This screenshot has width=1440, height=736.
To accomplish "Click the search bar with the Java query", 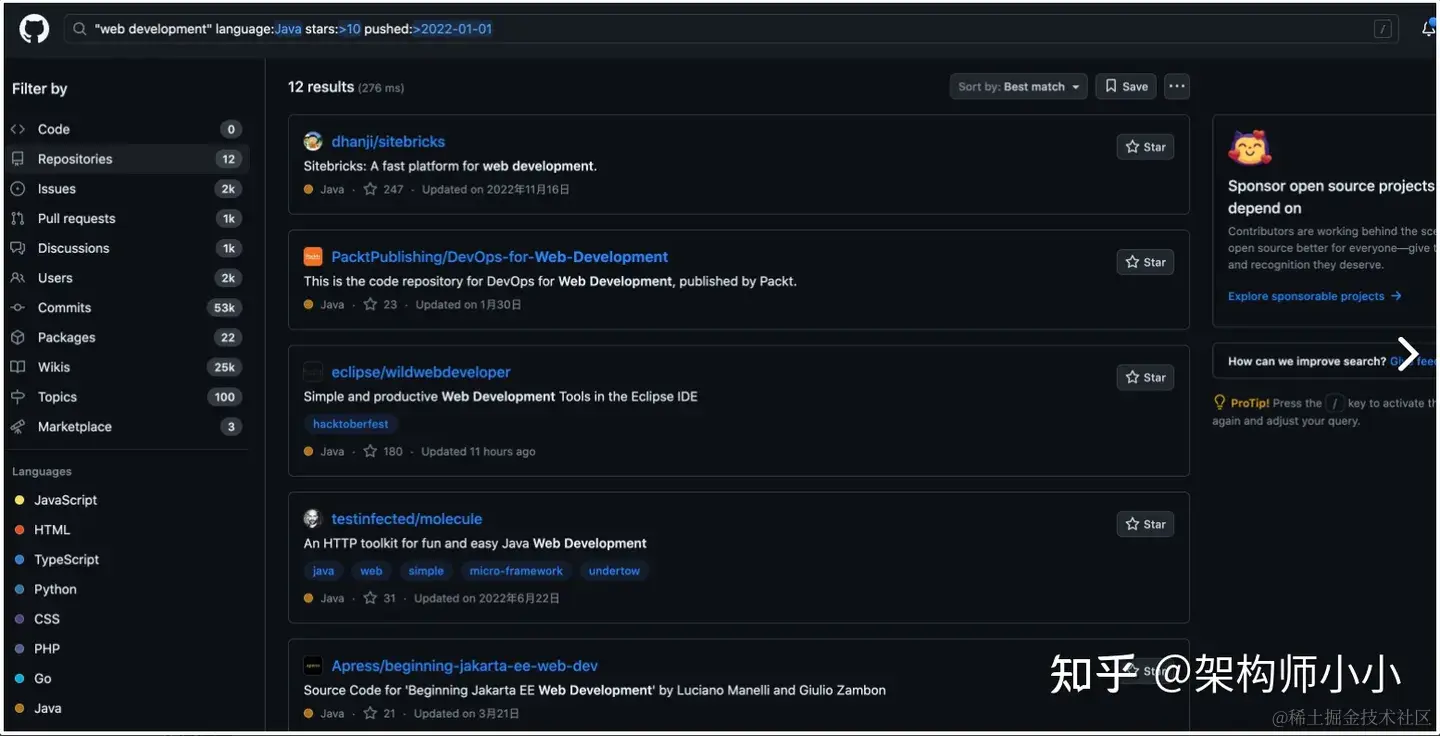I will [x=731, y=29].
